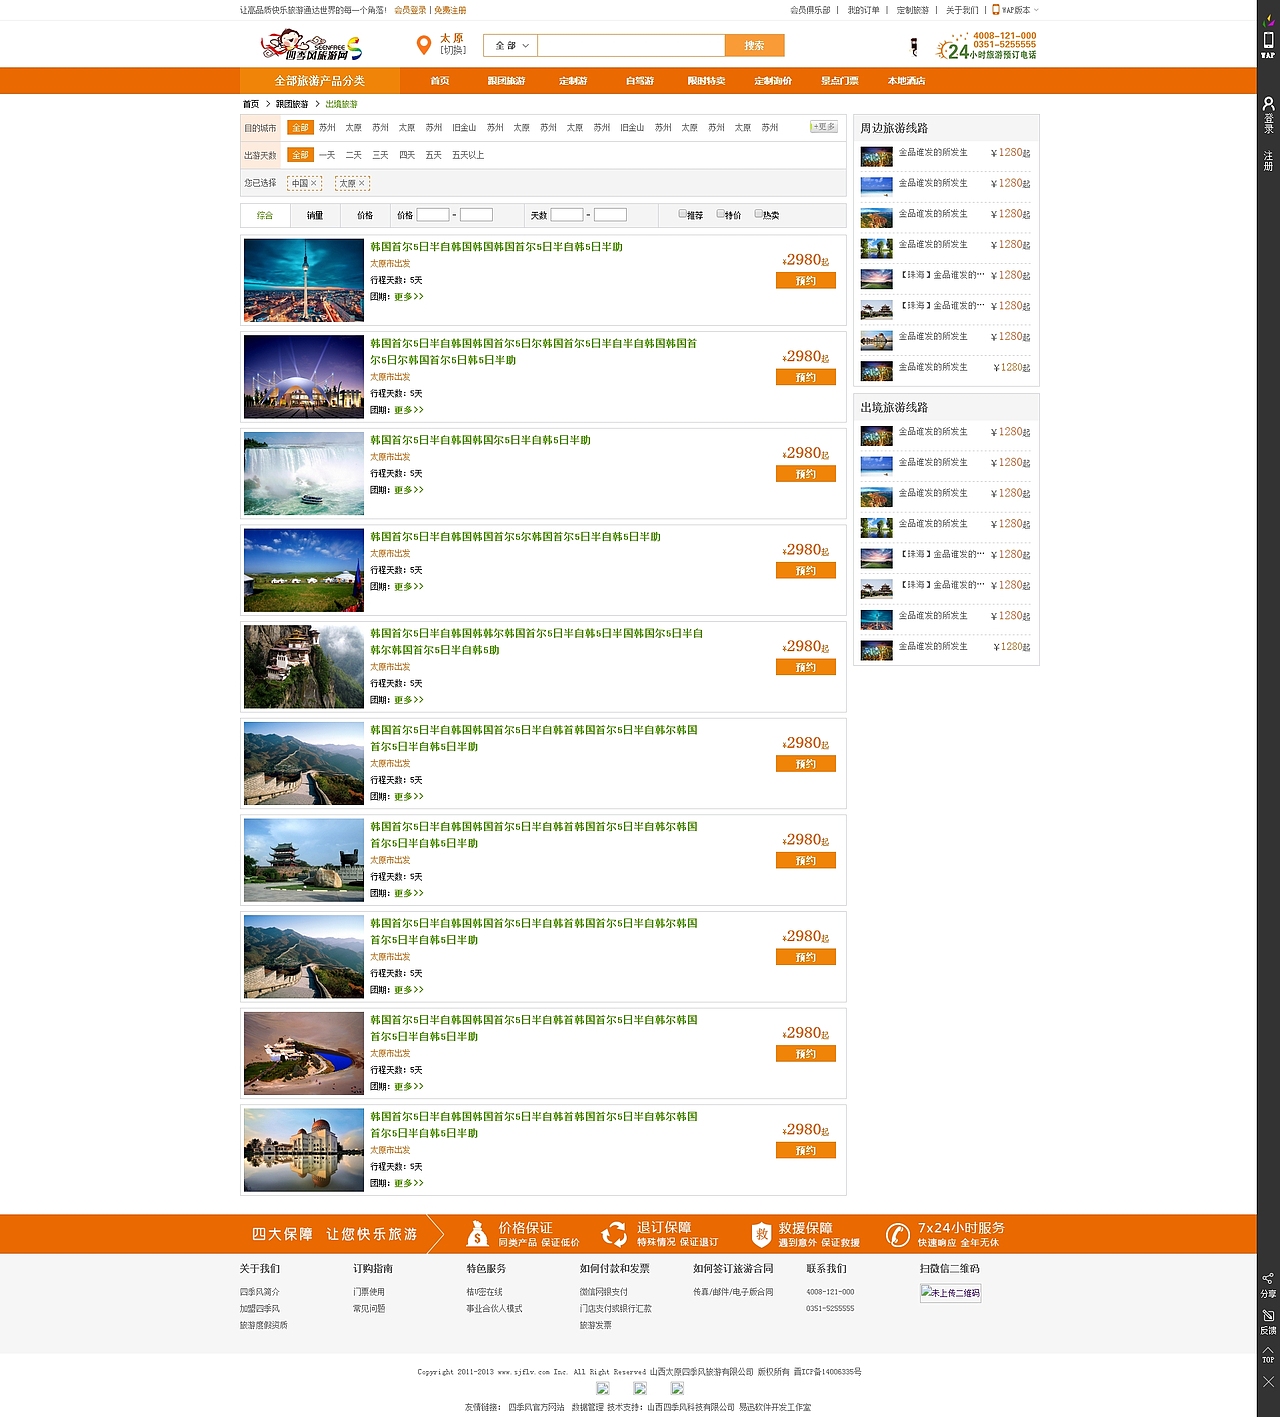Click 跟团旅游 in the breadcrumb
Image resolution: width=1280 pixels, height=1417 pixels.
[292, 104]
